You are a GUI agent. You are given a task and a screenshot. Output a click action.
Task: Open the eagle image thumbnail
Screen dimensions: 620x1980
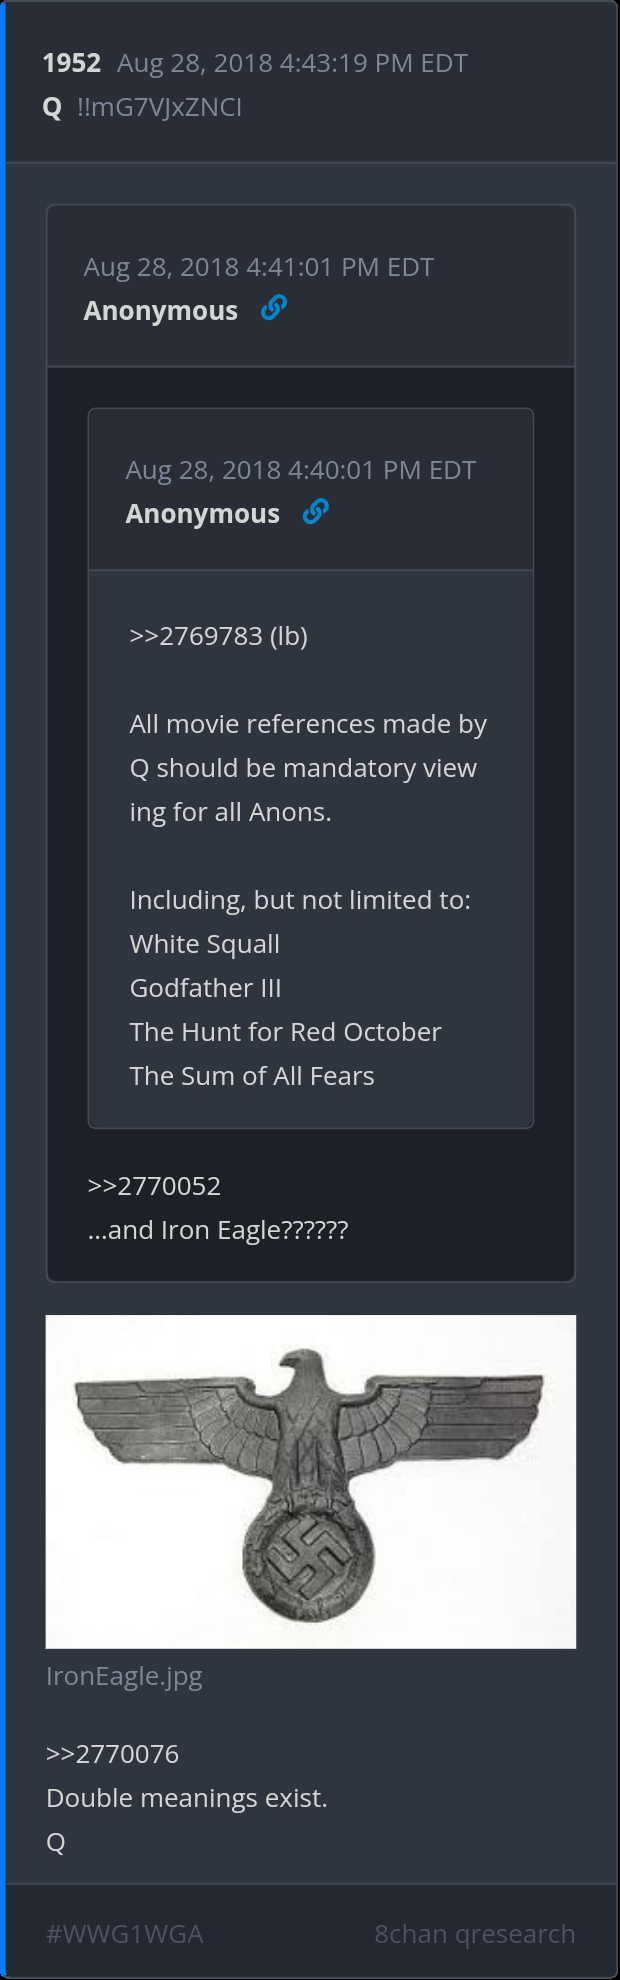[x=311, y=1481]
